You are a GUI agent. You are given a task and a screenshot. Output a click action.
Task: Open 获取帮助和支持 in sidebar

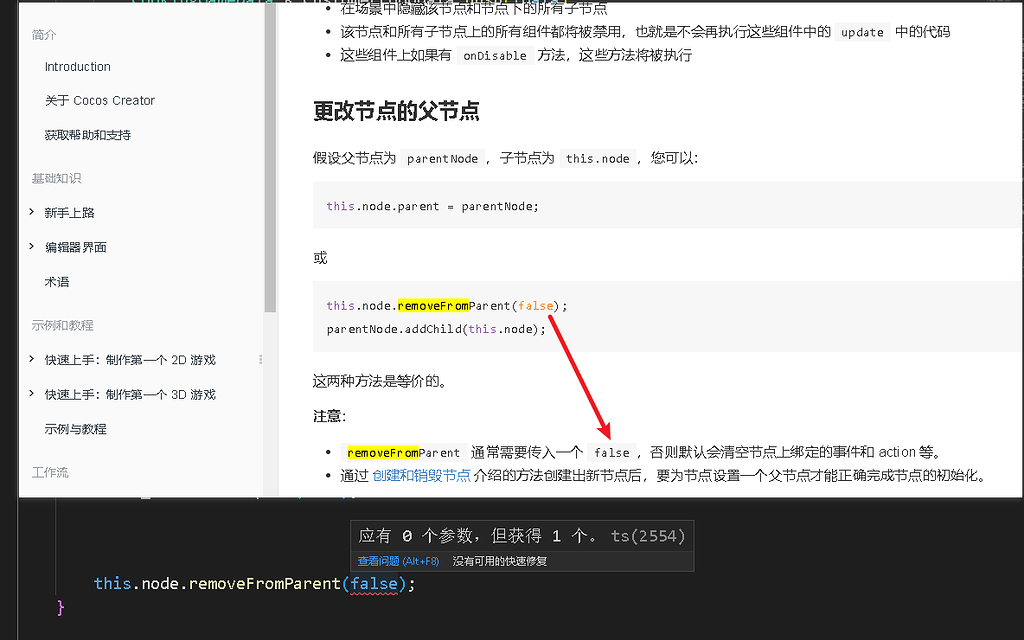pos(88,135)
